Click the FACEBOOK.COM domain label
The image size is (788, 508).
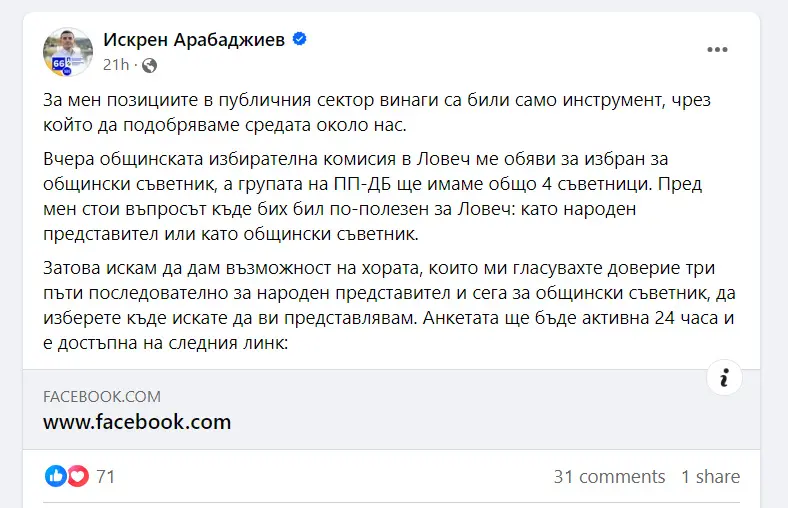point(102,397)
